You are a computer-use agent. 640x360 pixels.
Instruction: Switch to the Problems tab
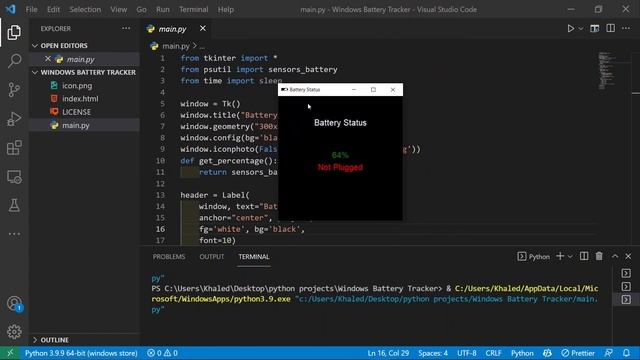tap(169, 257)
